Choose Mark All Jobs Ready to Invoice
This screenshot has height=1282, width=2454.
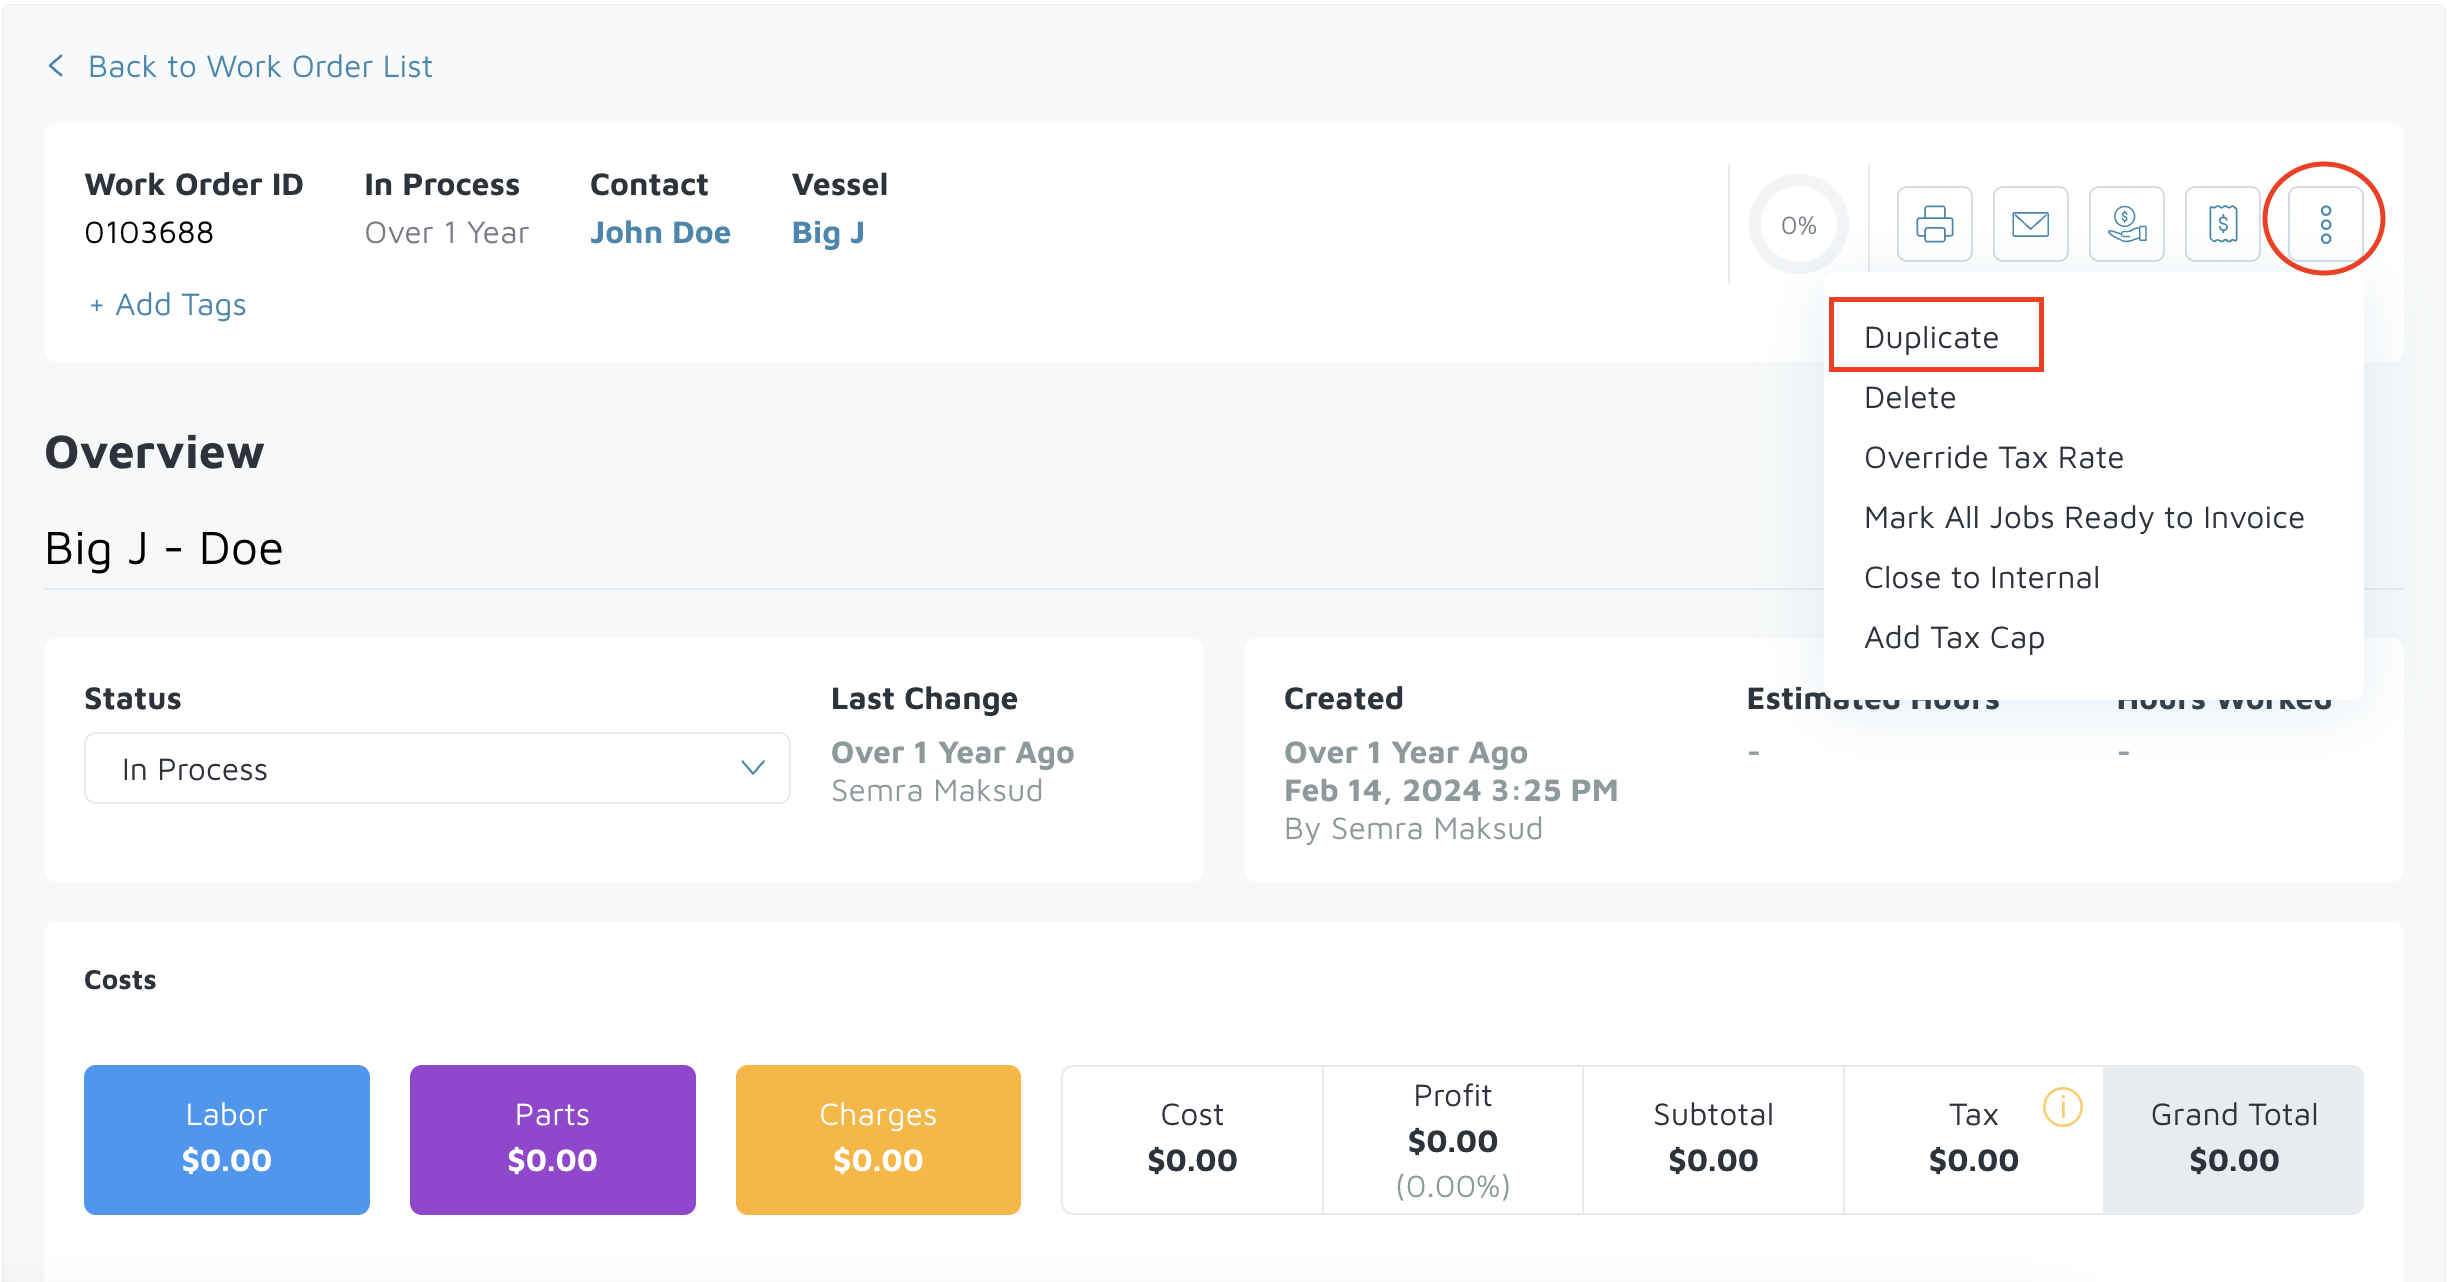pyautogui.click(x=2084, y=517)
